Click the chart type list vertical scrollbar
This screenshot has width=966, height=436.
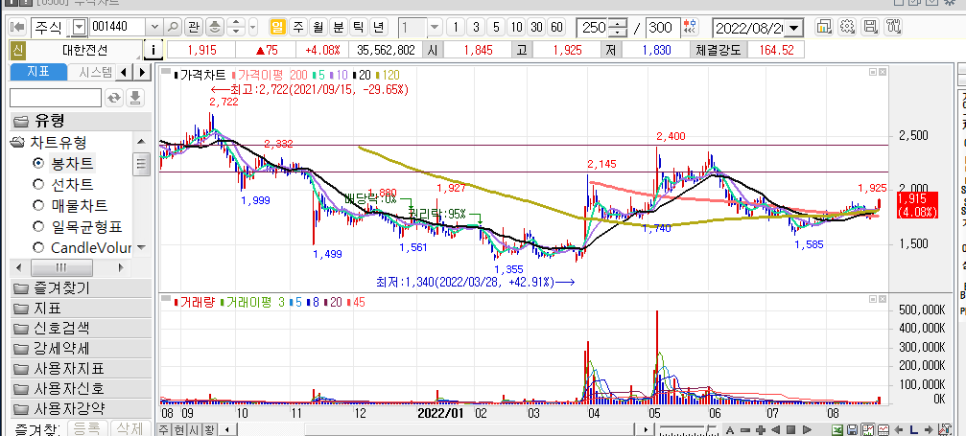(142, 195)
